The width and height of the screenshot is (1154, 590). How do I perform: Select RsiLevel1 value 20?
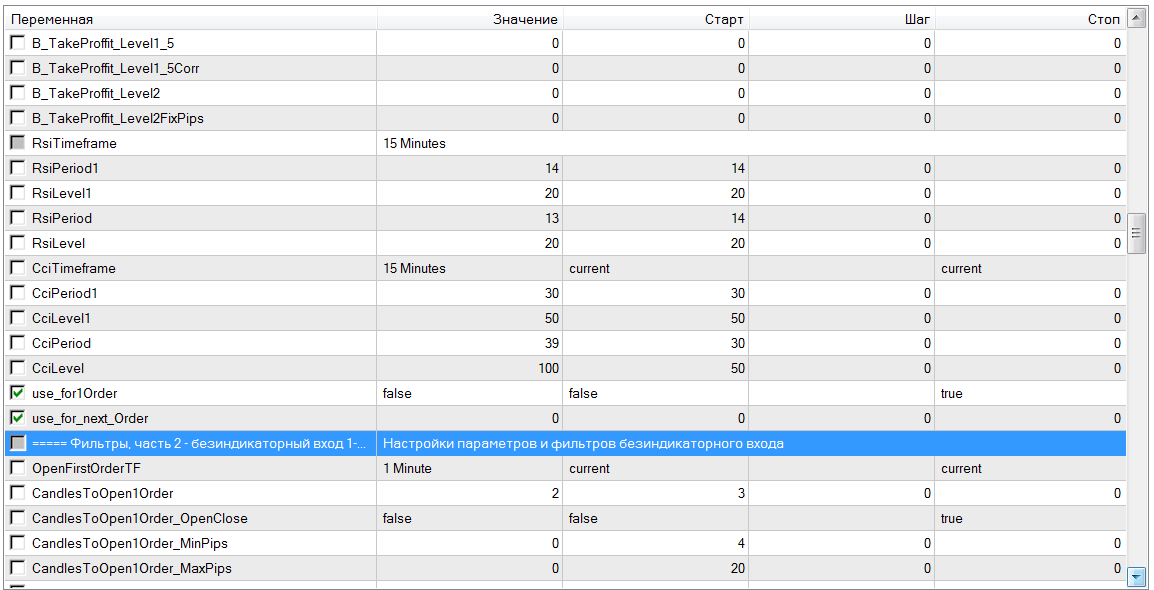pyautogui.click(x=551, y=193)
